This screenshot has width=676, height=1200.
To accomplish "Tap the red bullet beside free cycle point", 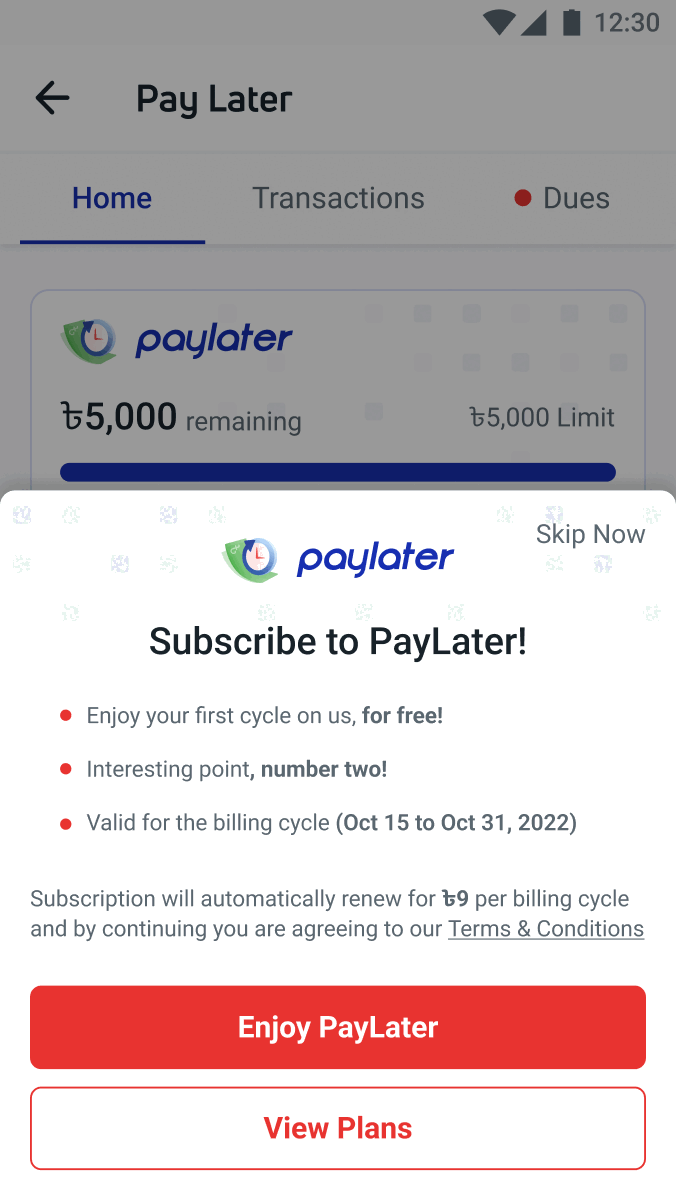I will pyautogui.click(x=66, y=716).
